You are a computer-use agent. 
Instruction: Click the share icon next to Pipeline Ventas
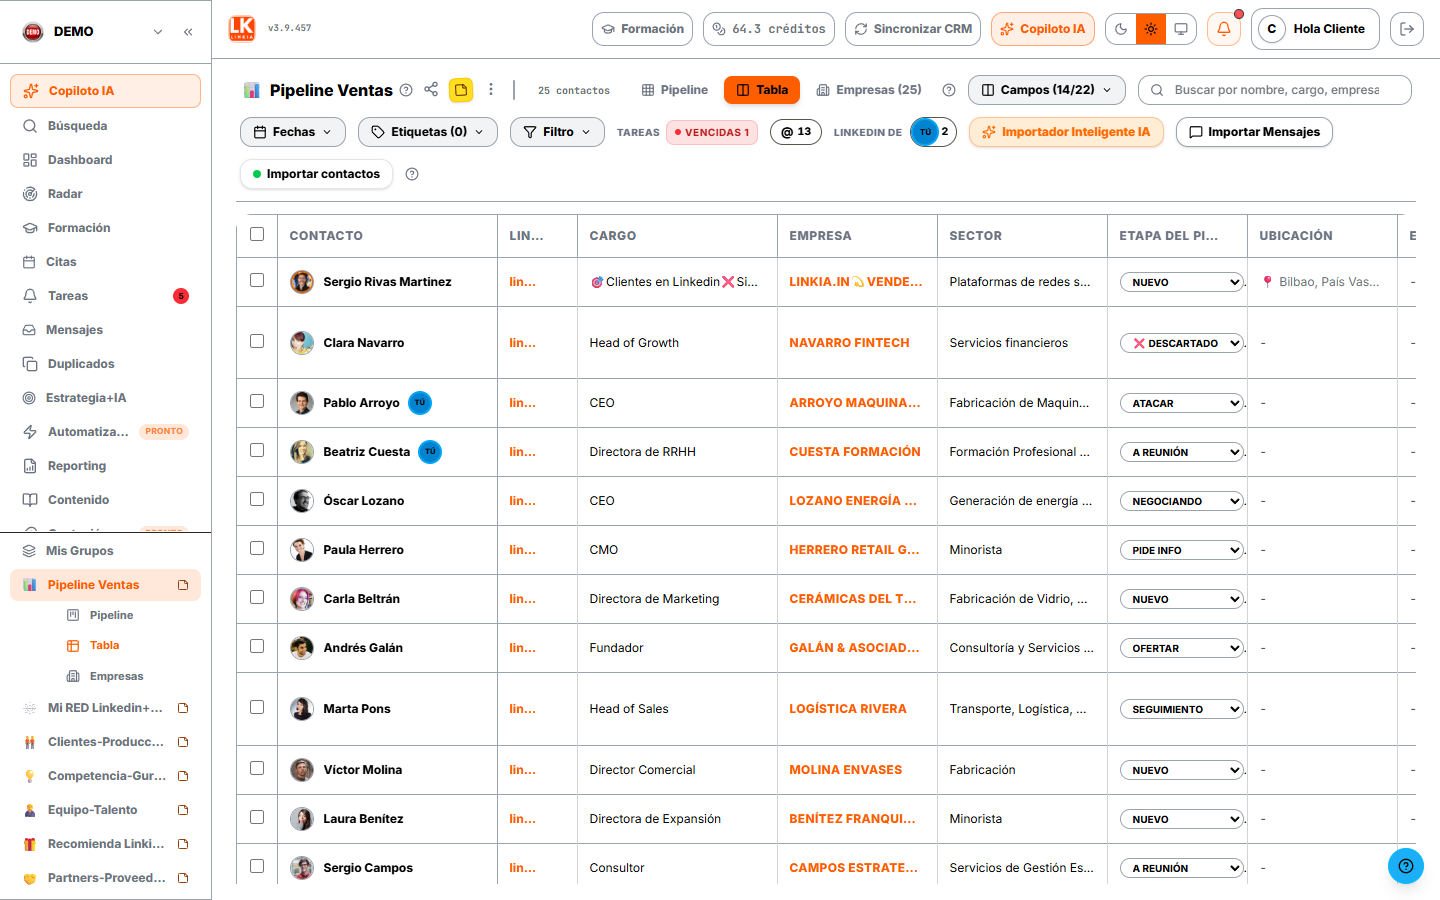pos(431,89)
